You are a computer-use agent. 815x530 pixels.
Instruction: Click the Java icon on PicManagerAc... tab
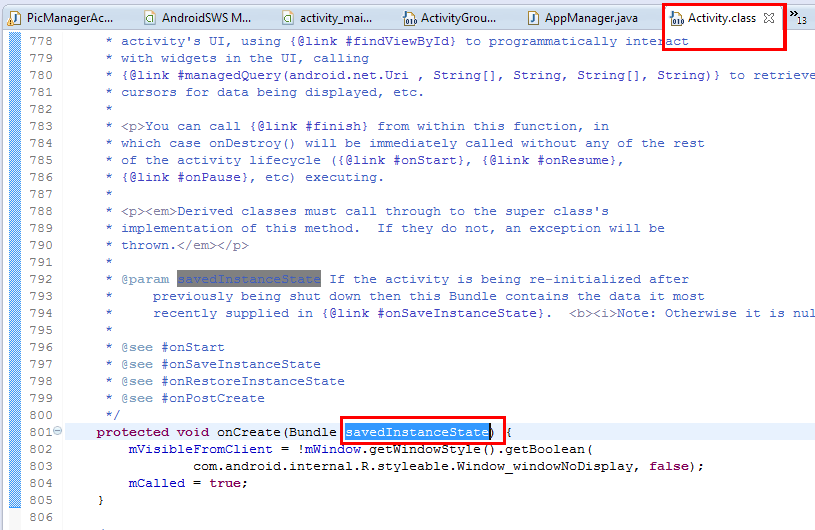[15, 19]
